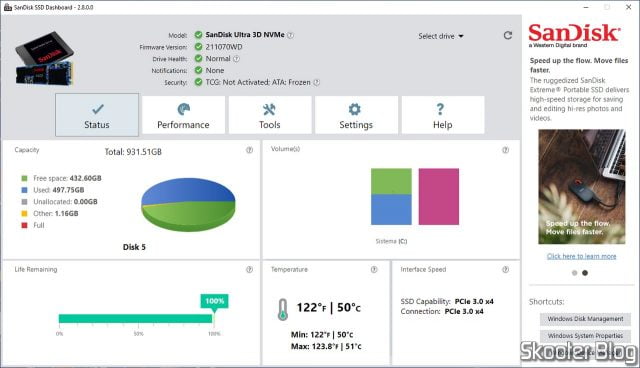Click the SSD drive product image
The image size is (640, 368).
[44, 58]
